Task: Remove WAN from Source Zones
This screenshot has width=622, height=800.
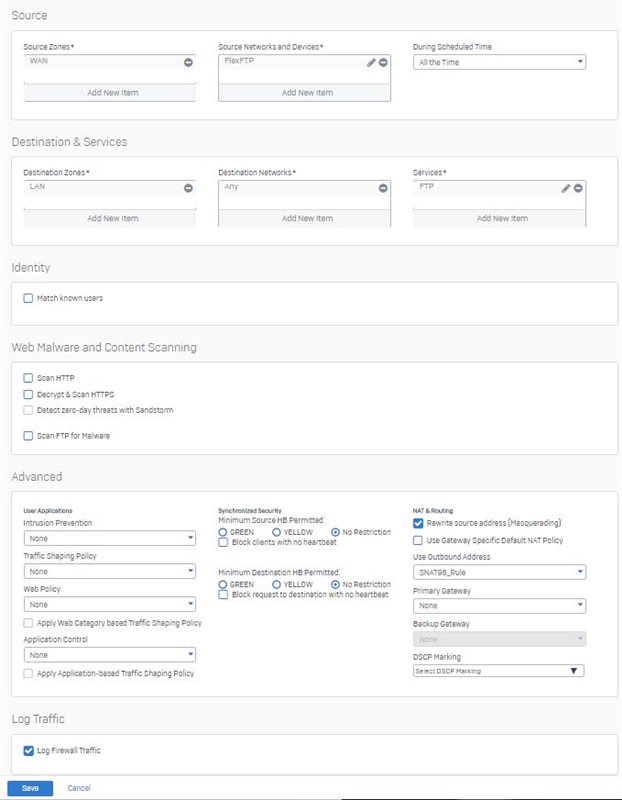Action: coord(188,62)
